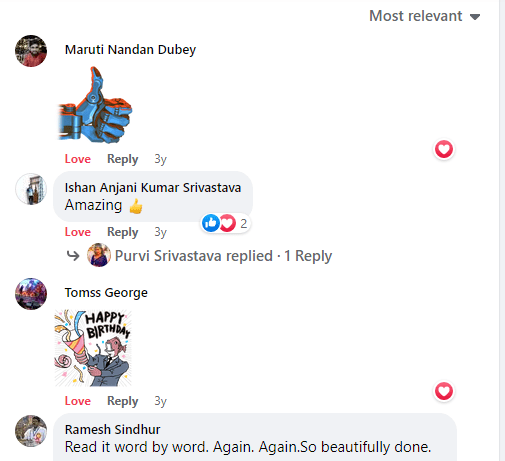Open Ramesh Sindhur's profile picture
Viewport: 505px width, 461px height.
[31, 431]
